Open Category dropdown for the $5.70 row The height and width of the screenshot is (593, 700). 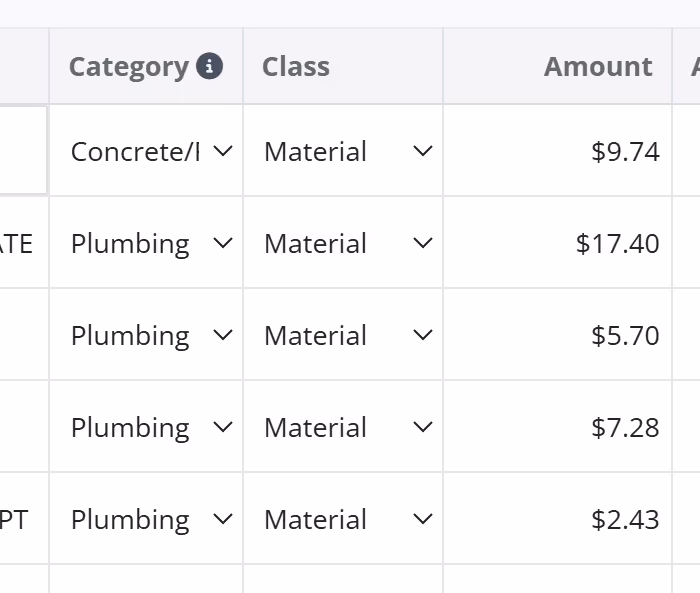(x=150, y=335)
